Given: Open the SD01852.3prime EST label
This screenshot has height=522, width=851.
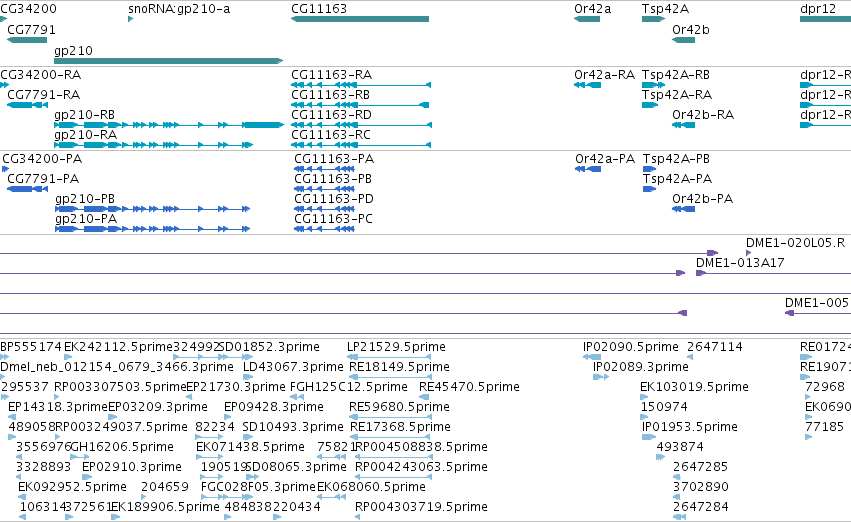Looking at the screenshot, I should [x=269, y=347].
